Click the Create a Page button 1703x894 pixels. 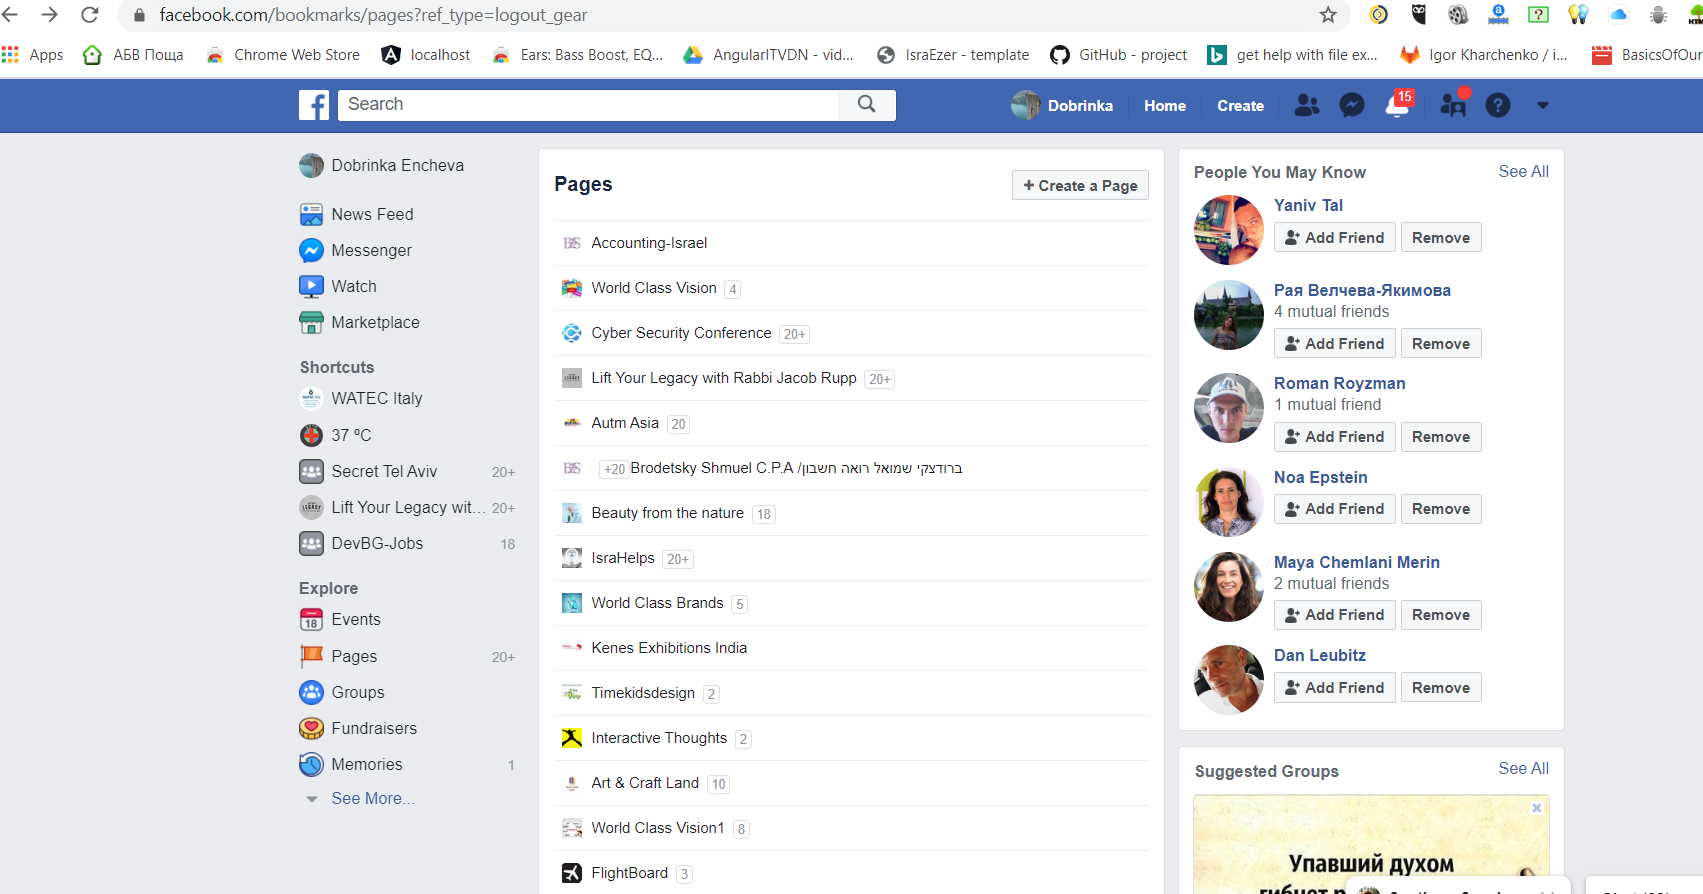pos(1080,185)
